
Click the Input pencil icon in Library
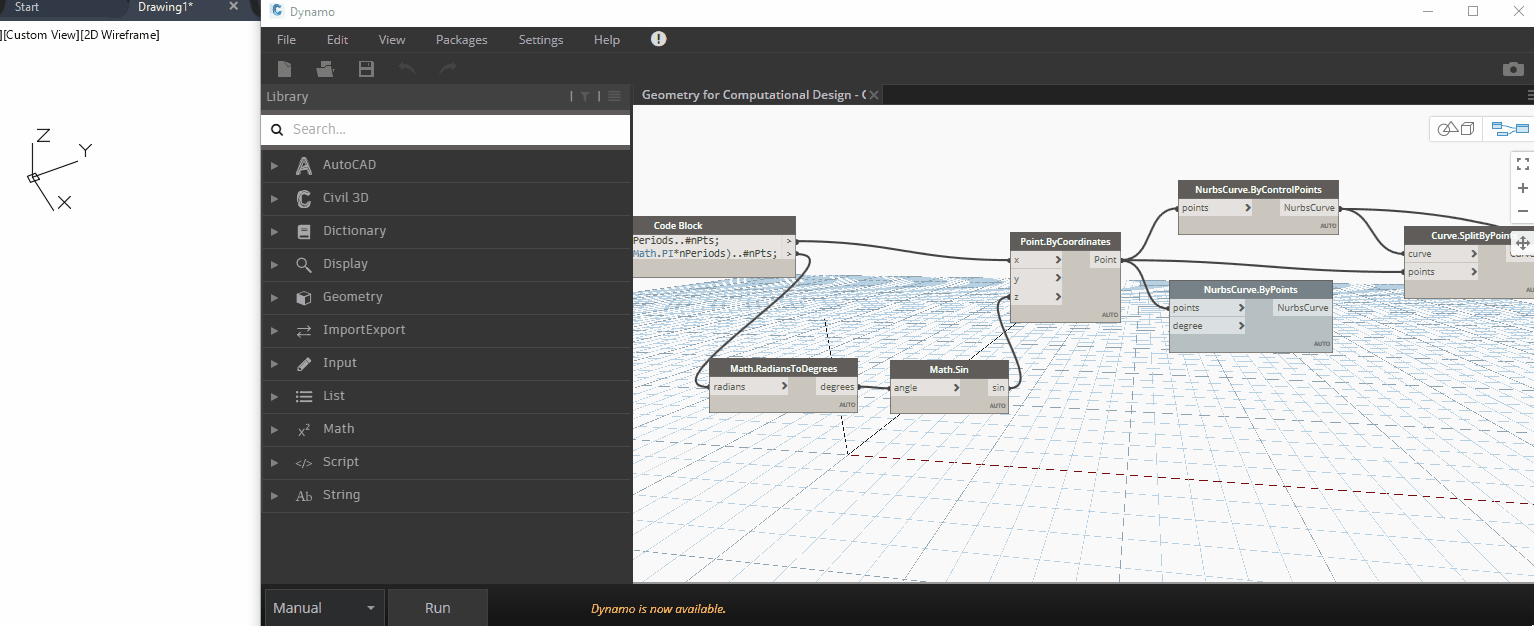pos(304,364)
